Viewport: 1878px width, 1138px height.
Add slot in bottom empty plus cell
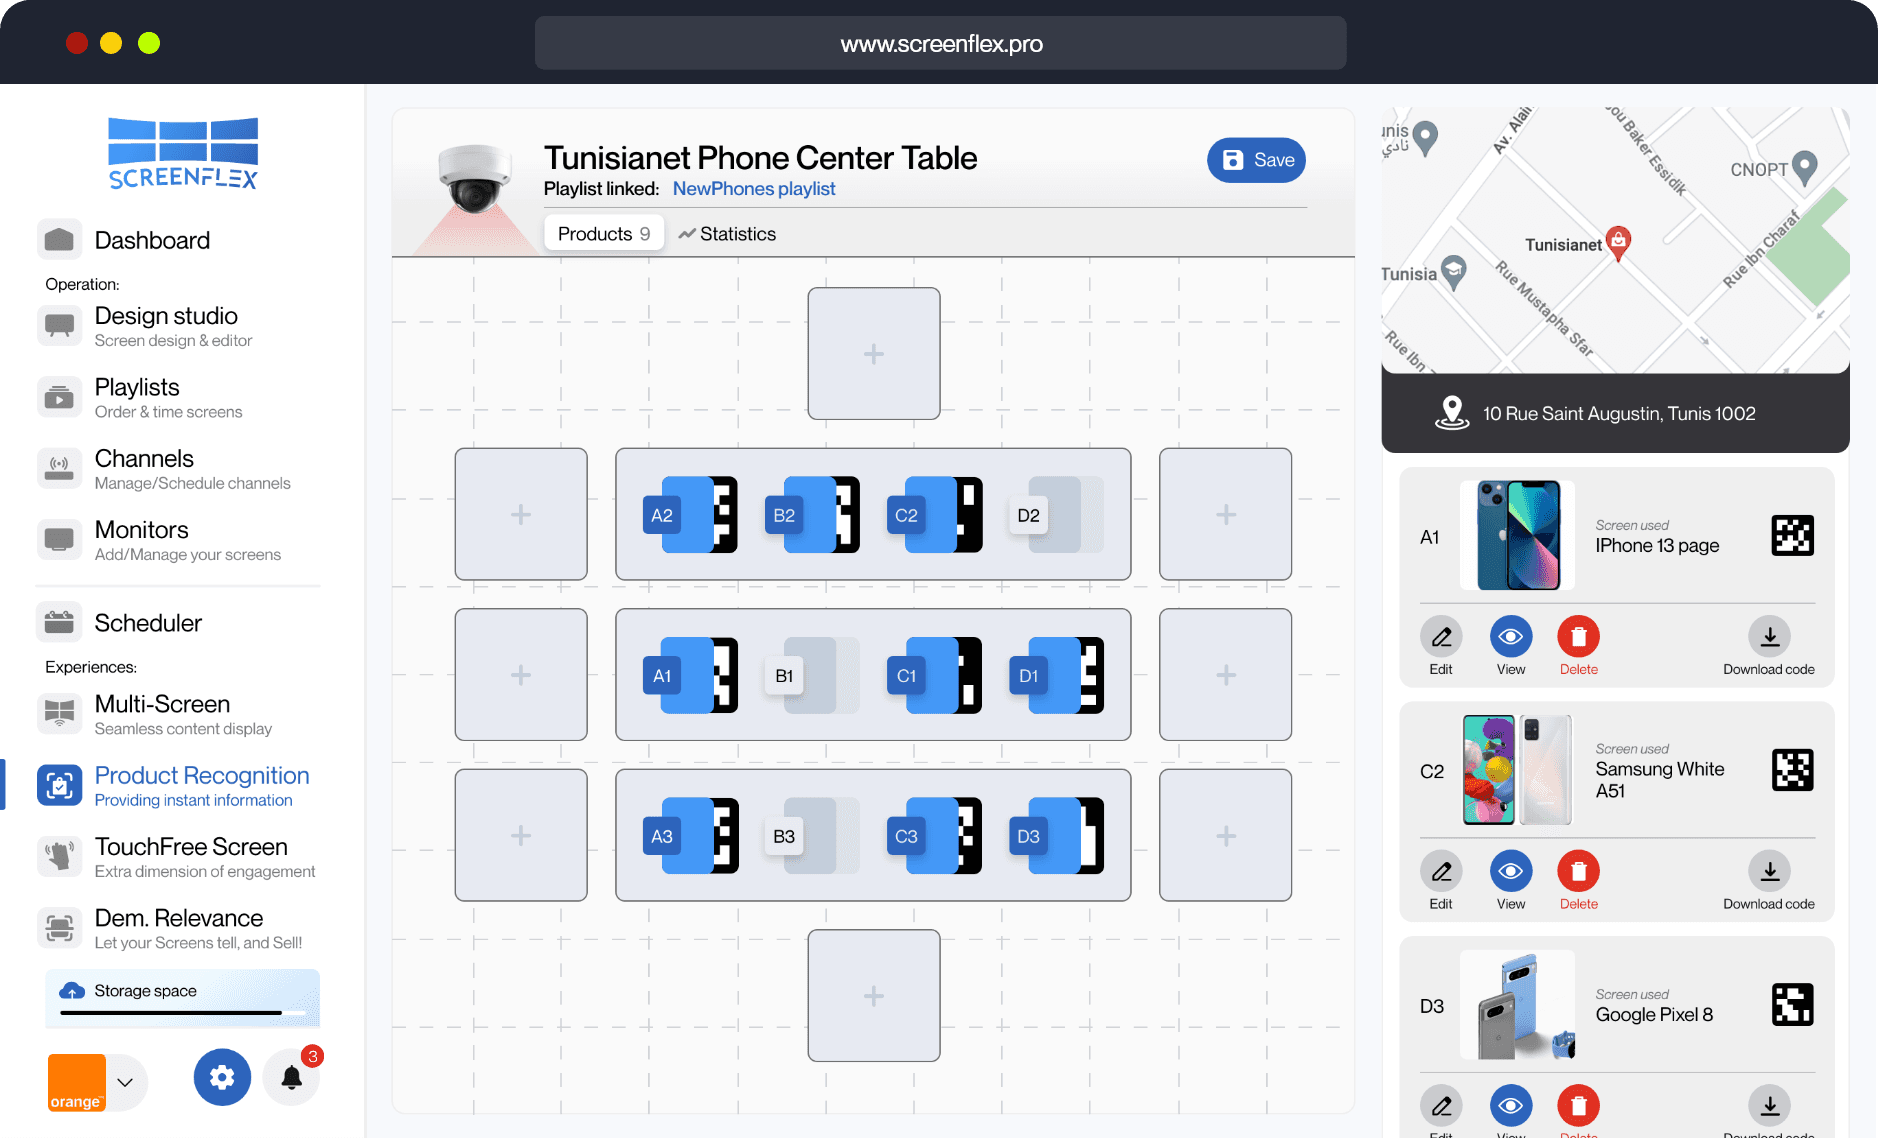click(x=873, y=996)
